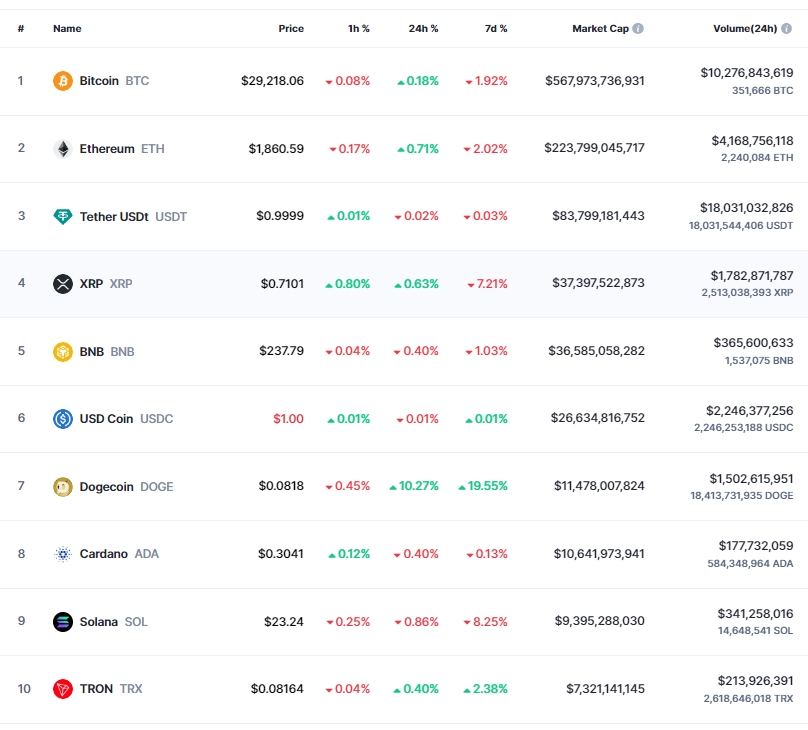Image resolution: width=808 pixels, height=730 pixels.
Task: Click the USD Coin logo
Action: (63, 419)
